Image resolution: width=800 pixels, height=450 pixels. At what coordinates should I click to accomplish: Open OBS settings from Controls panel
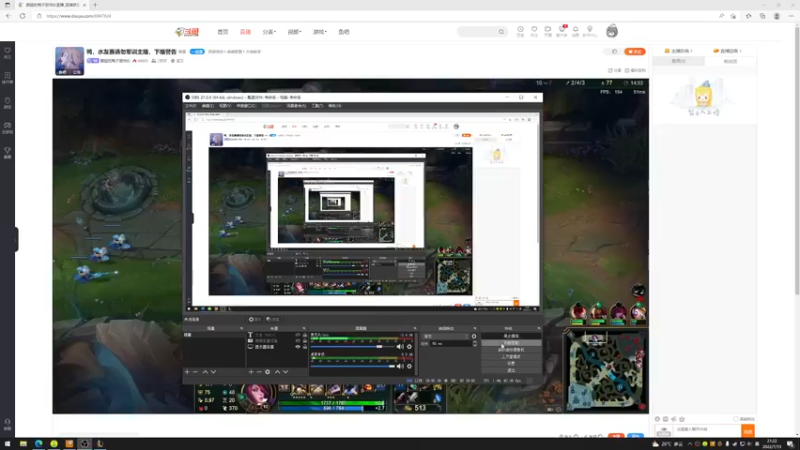pyautogui.click(x=511, y=363)
